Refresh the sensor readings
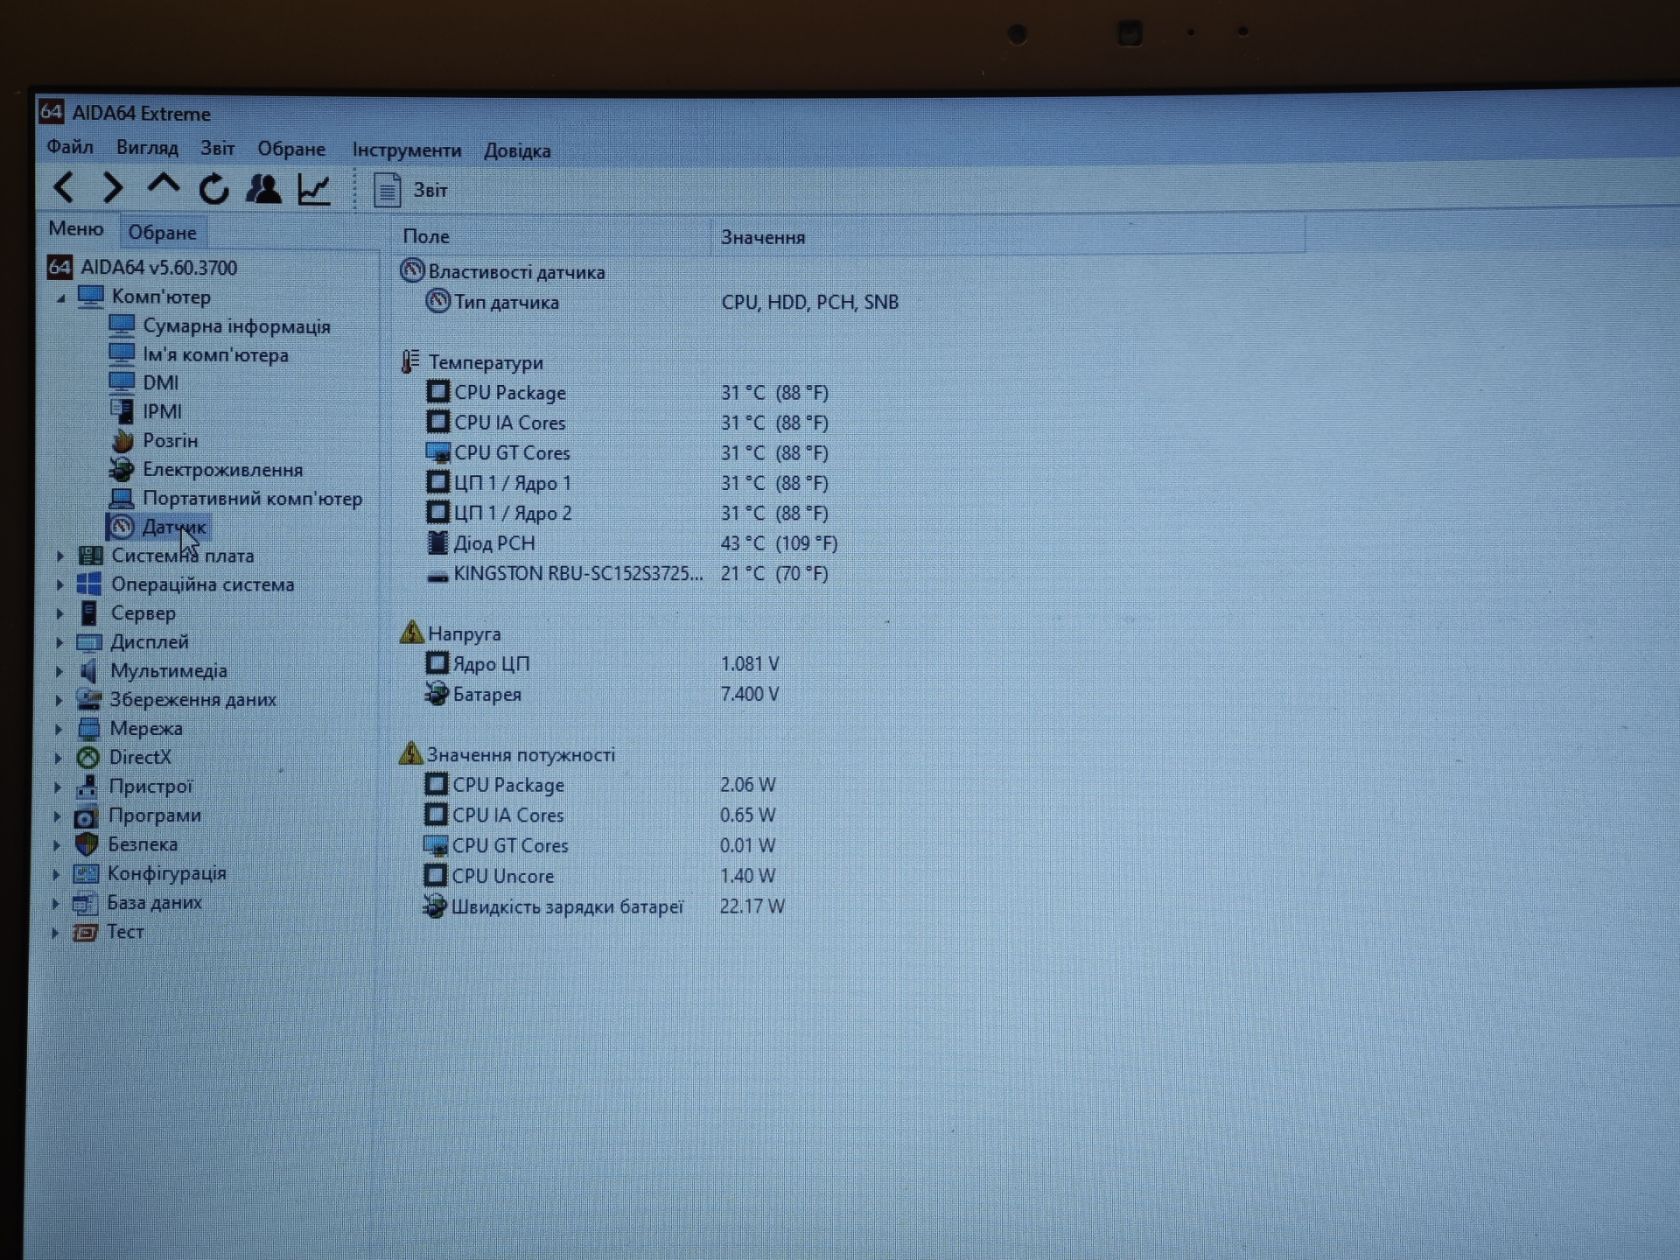The width and height of the screenshot is (1680, 1260). point(213,188)
